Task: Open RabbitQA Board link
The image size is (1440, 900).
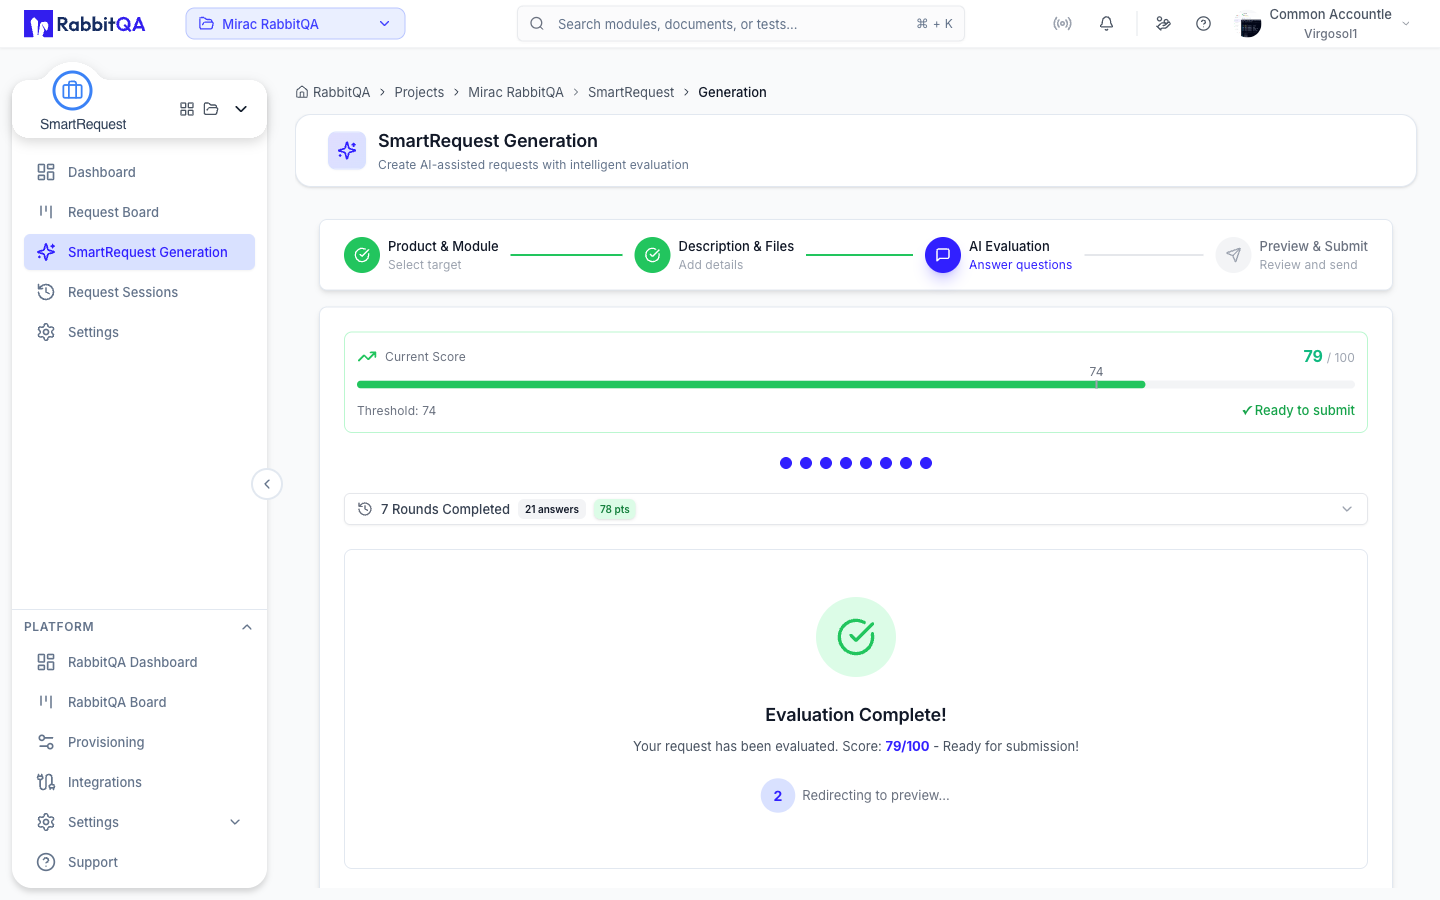Action: point(139,702)
